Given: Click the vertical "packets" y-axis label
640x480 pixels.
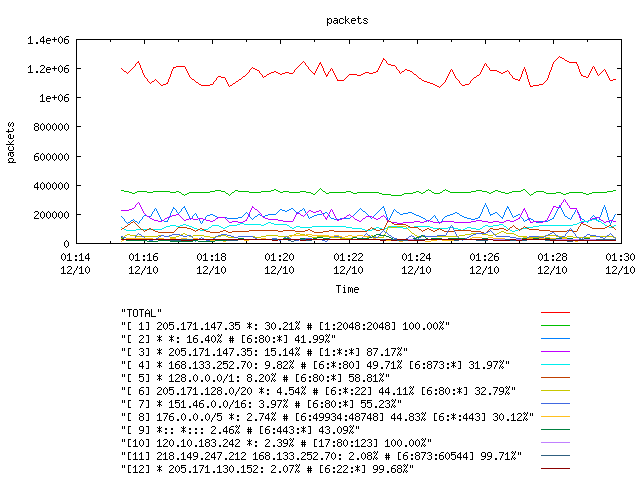Looking at the screenshot, I should 11,142.
